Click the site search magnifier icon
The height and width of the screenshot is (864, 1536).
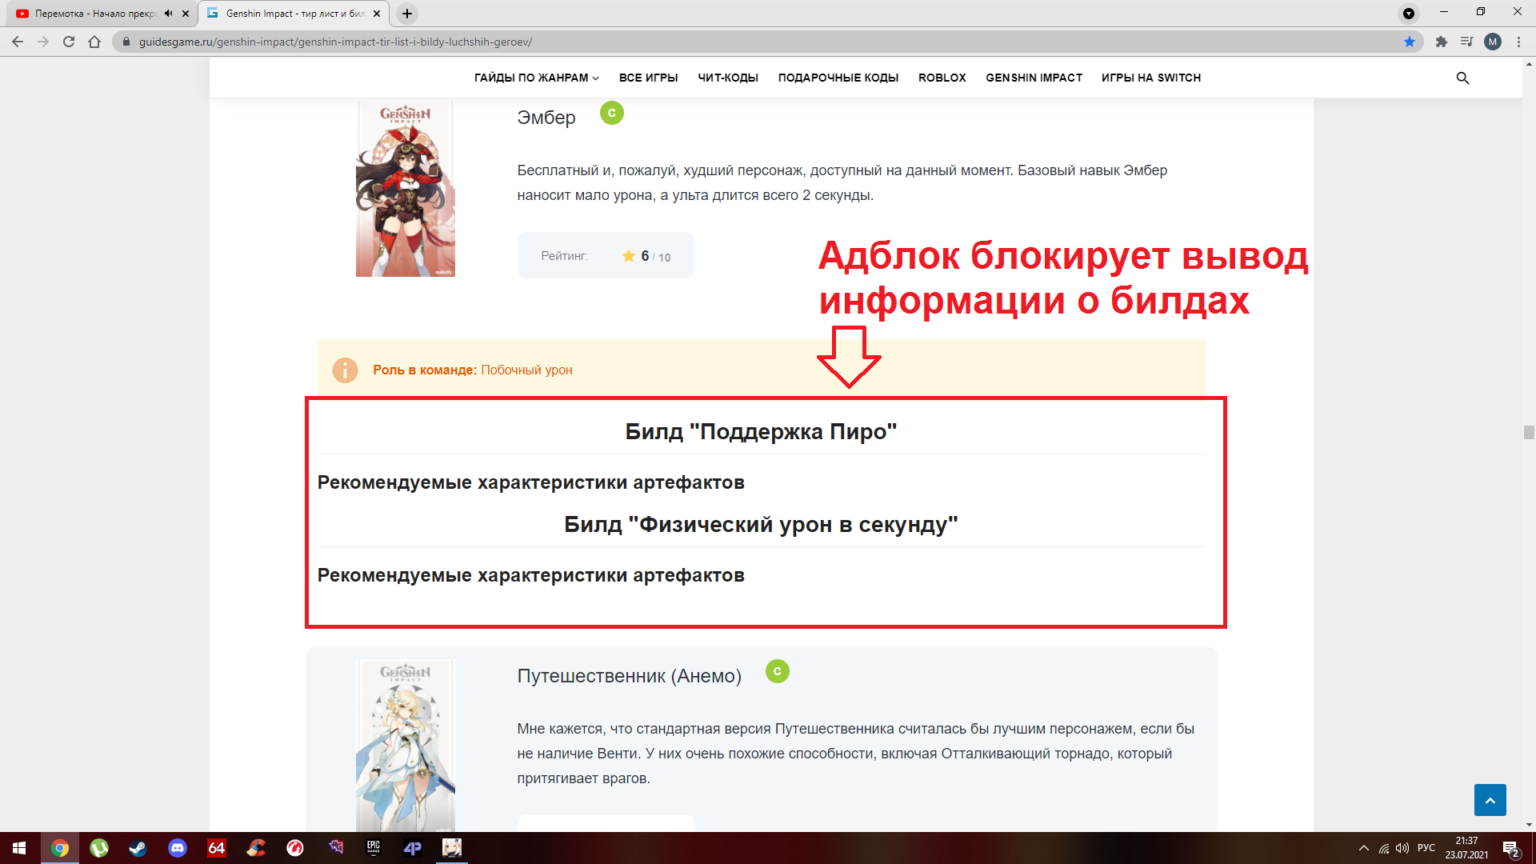(1462, 78)
